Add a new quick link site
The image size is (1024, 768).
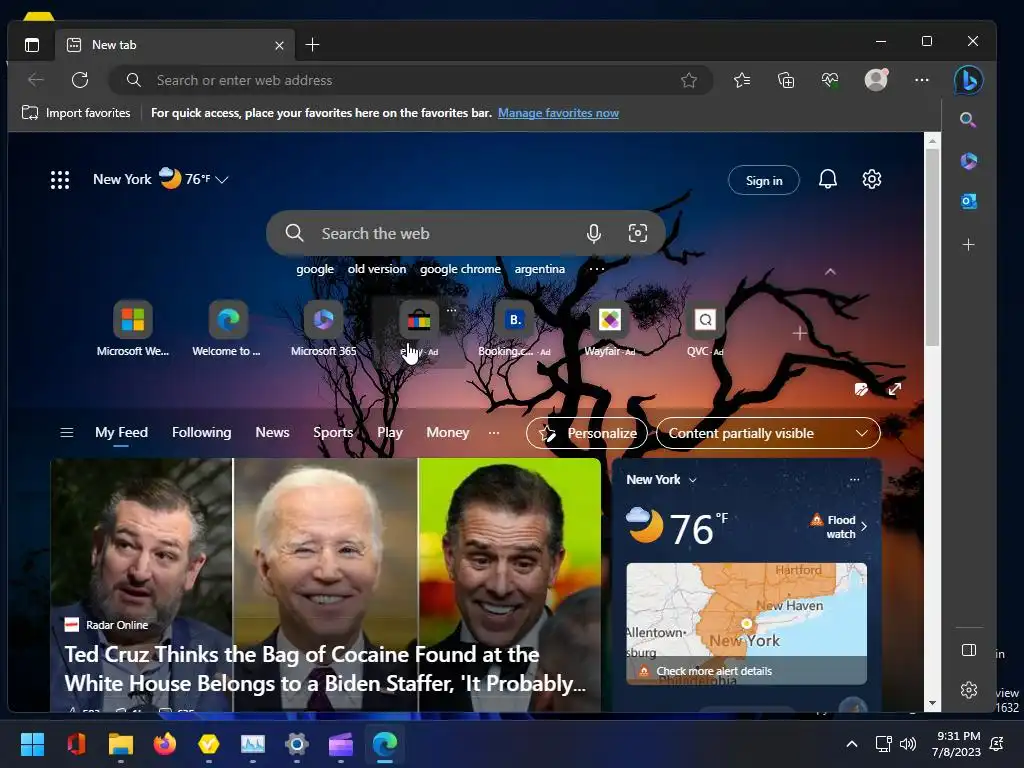[799, 333]
